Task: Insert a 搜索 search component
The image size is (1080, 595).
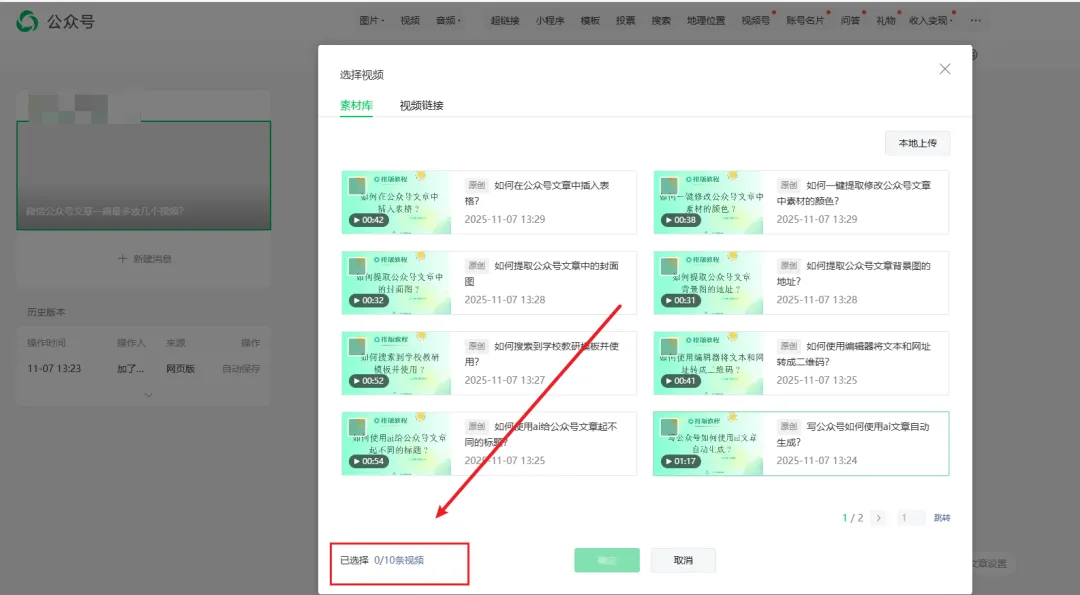Action: pyautogui.click(x=661, y=19)
